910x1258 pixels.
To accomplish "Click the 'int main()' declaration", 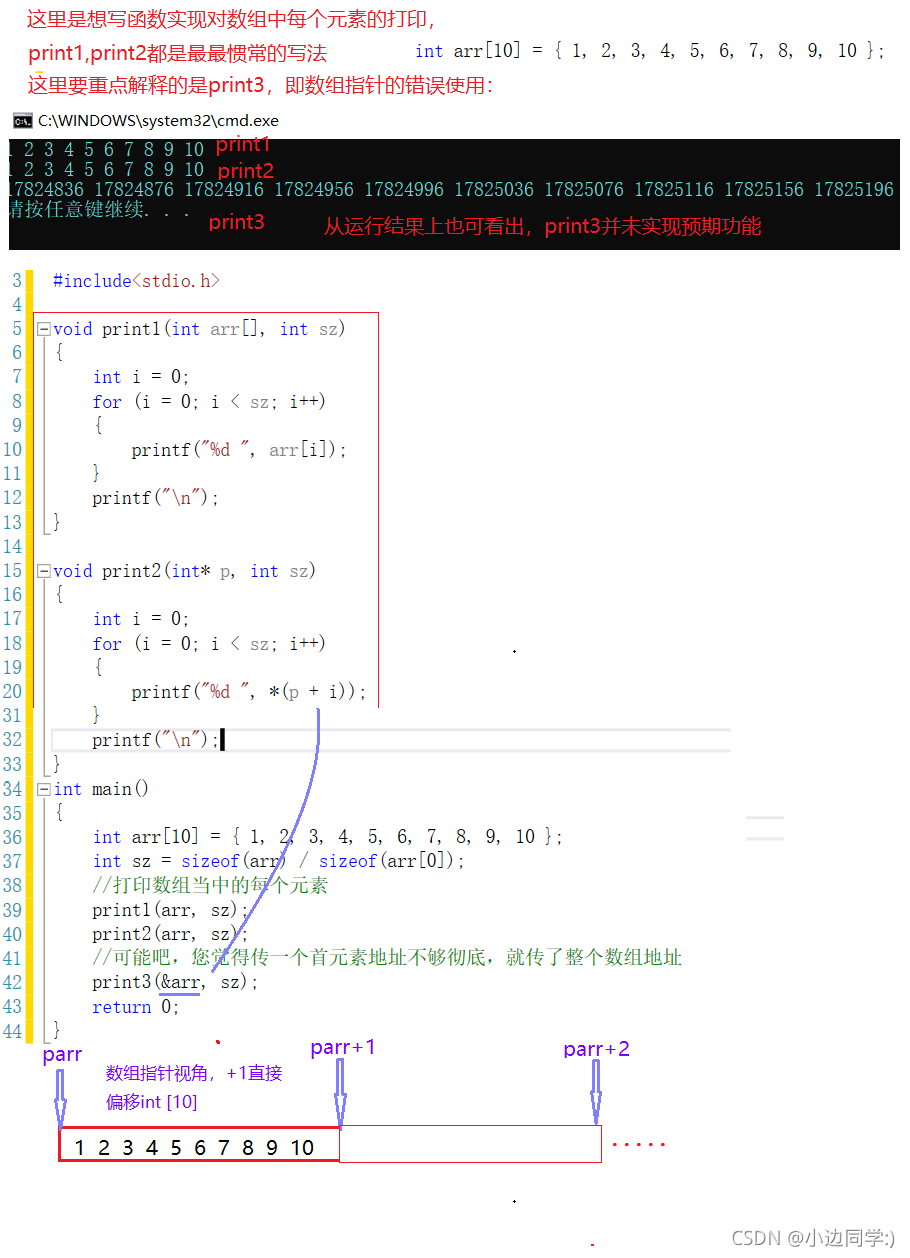I will tap(101, 789).
